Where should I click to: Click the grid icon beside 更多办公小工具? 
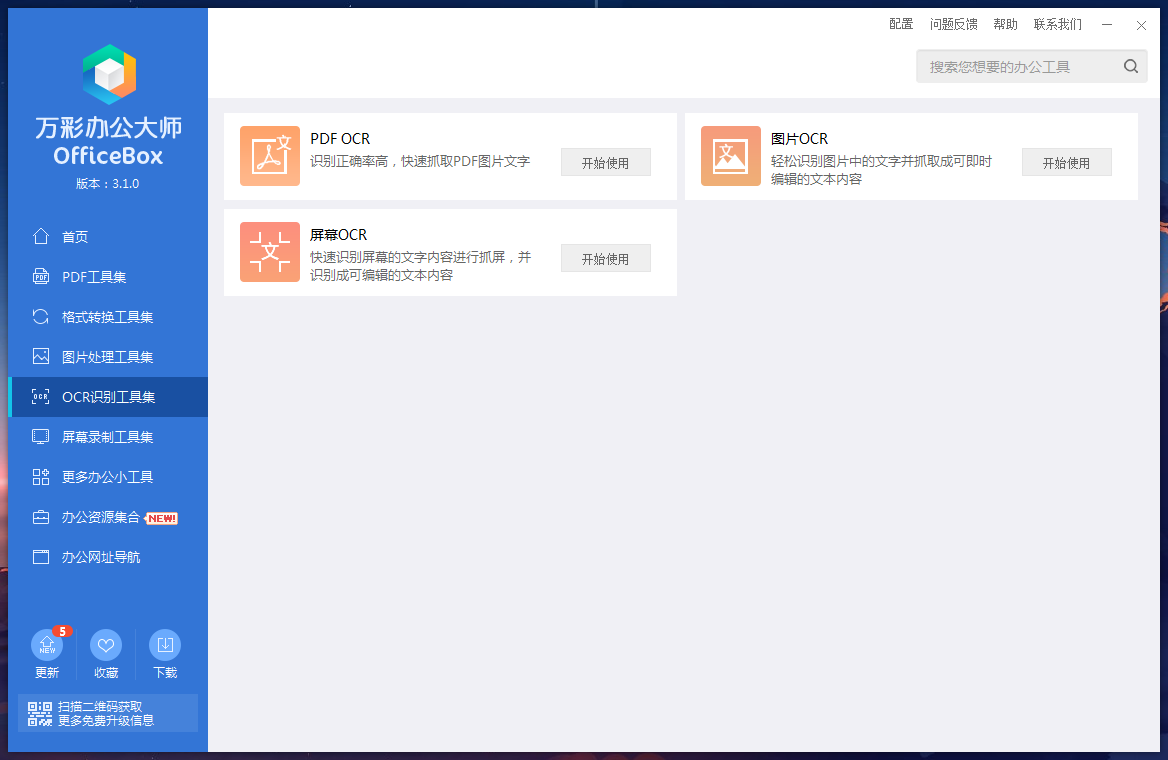pos(41,477)
